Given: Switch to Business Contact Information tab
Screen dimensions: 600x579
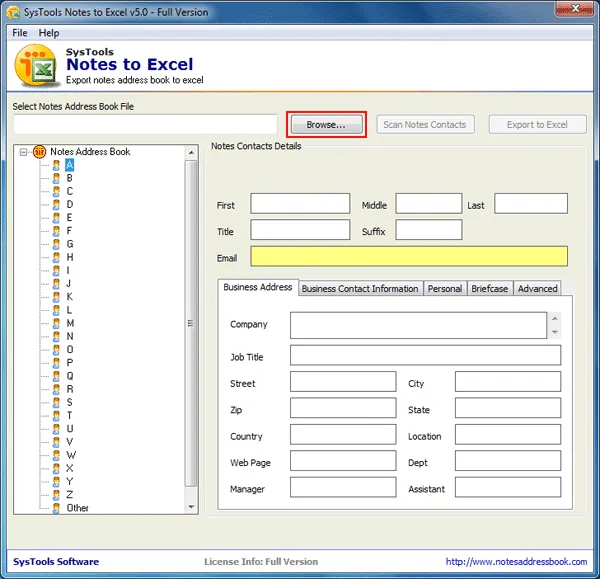Looking at the screenshot, I should 360,289.
